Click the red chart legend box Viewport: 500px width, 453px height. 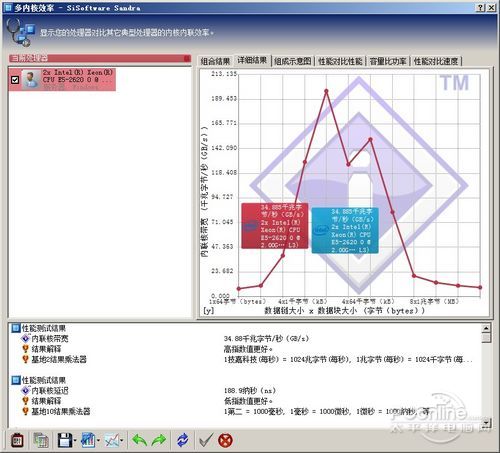point(274,226)
